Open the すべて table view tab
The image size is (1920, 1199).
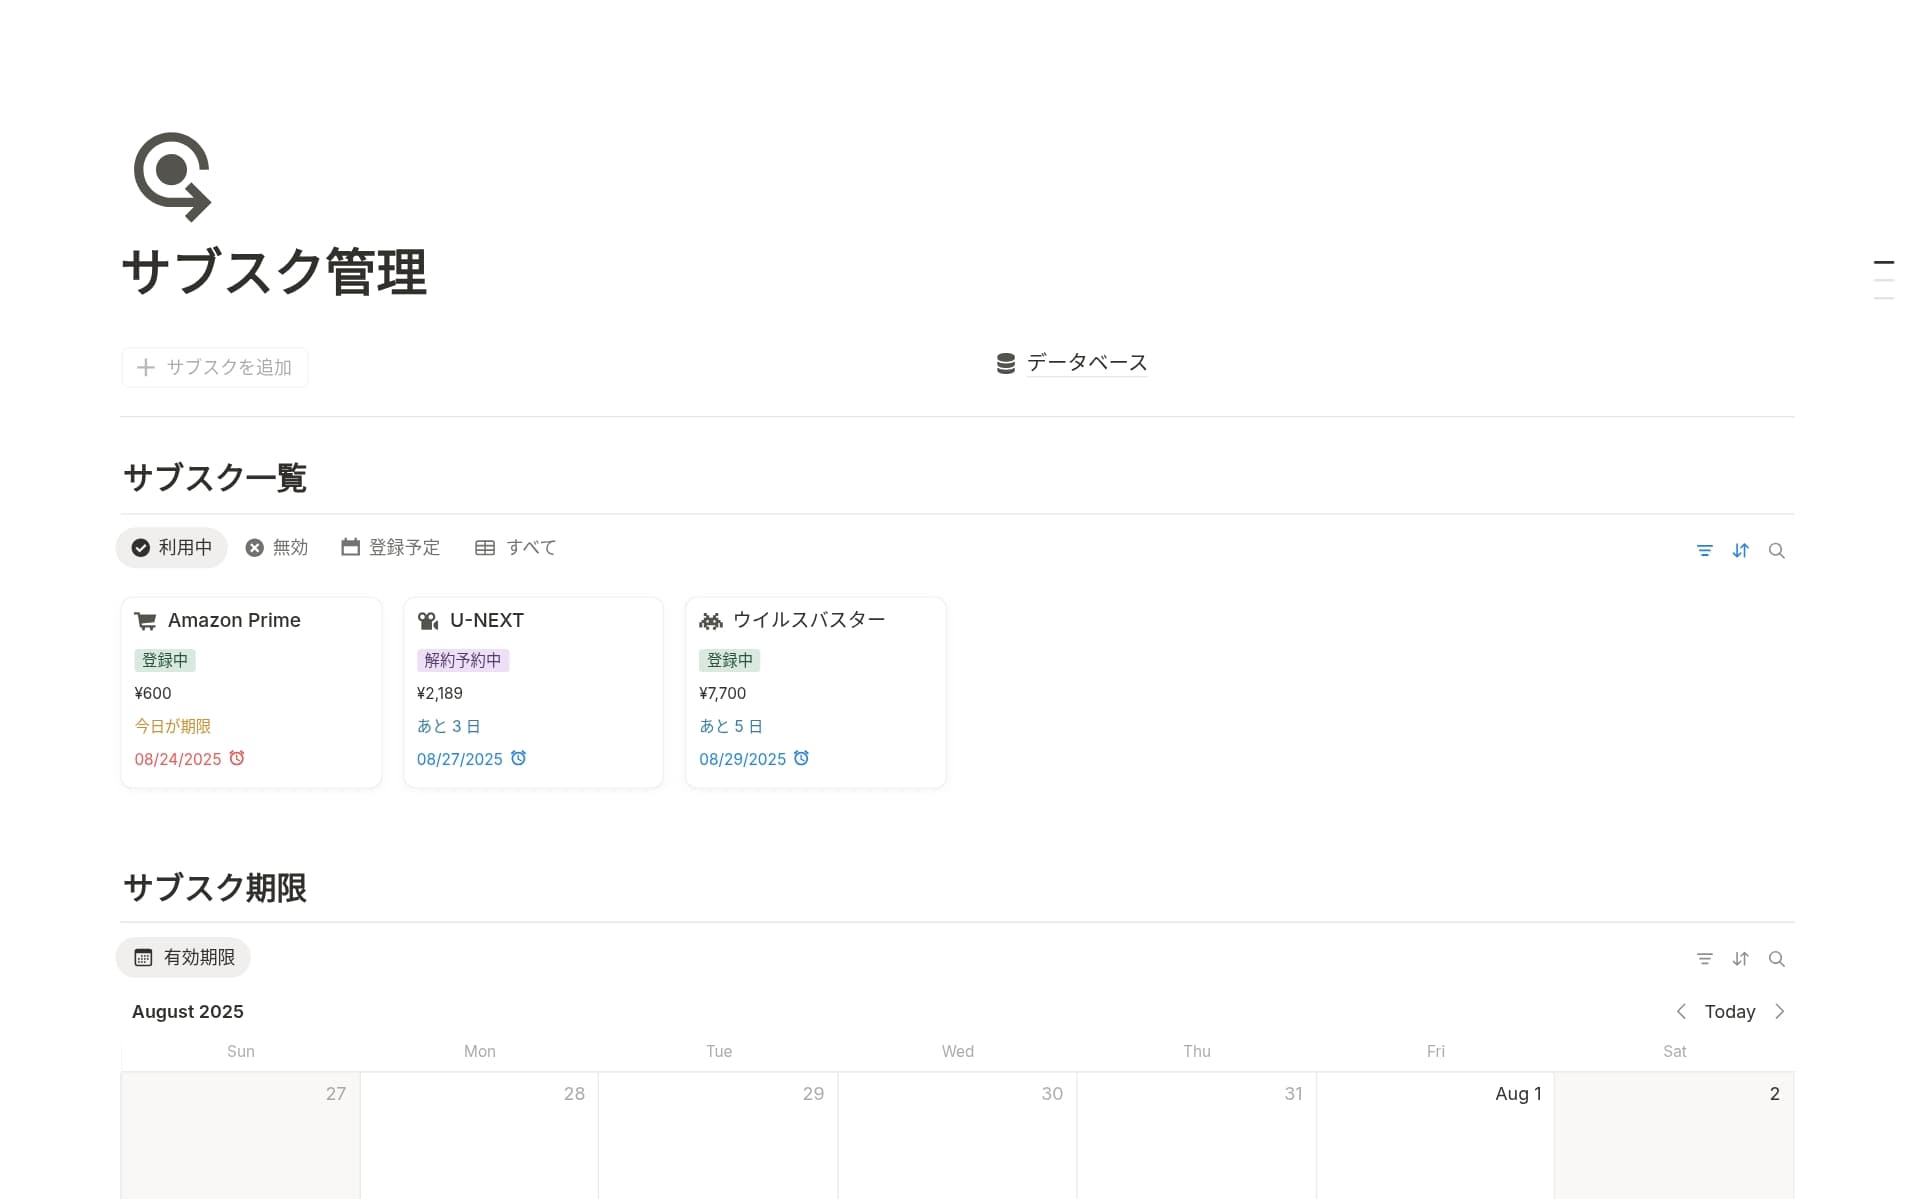[516, 547]
